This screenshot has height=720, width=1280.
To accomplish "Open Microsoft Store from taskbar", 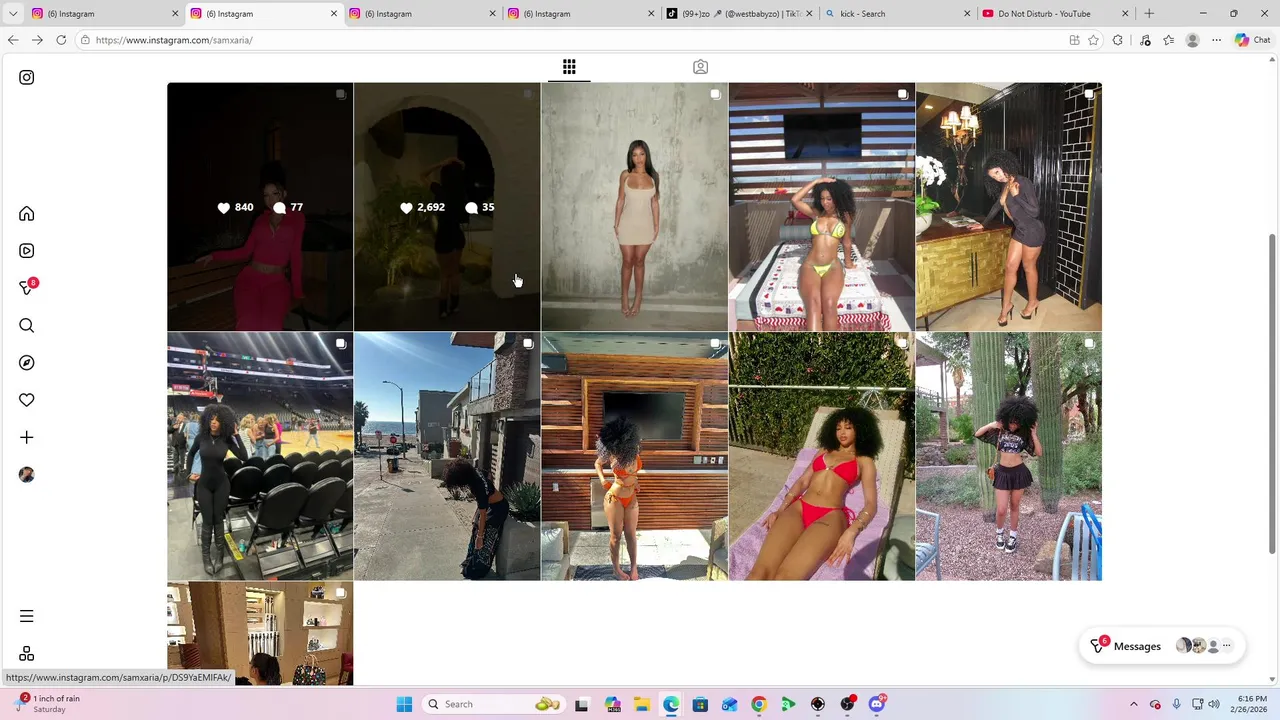I will click(x=700, y=704).
